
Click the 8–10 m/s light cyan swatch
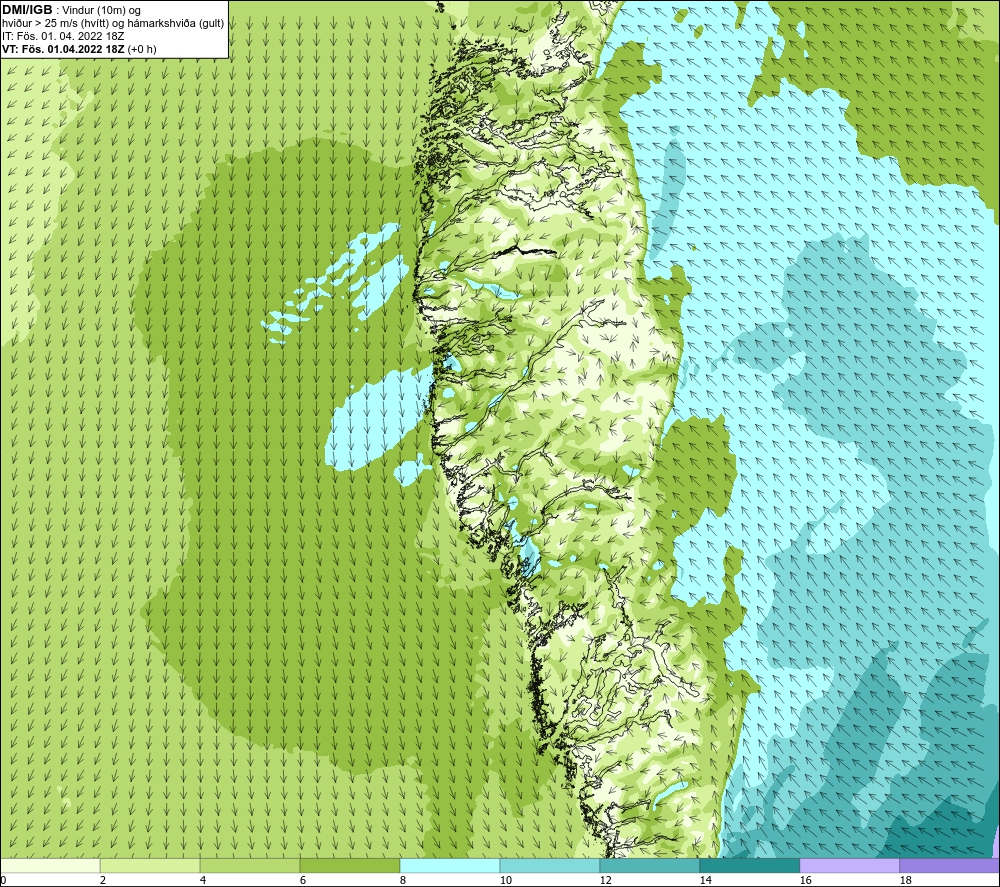click(450, 865)
